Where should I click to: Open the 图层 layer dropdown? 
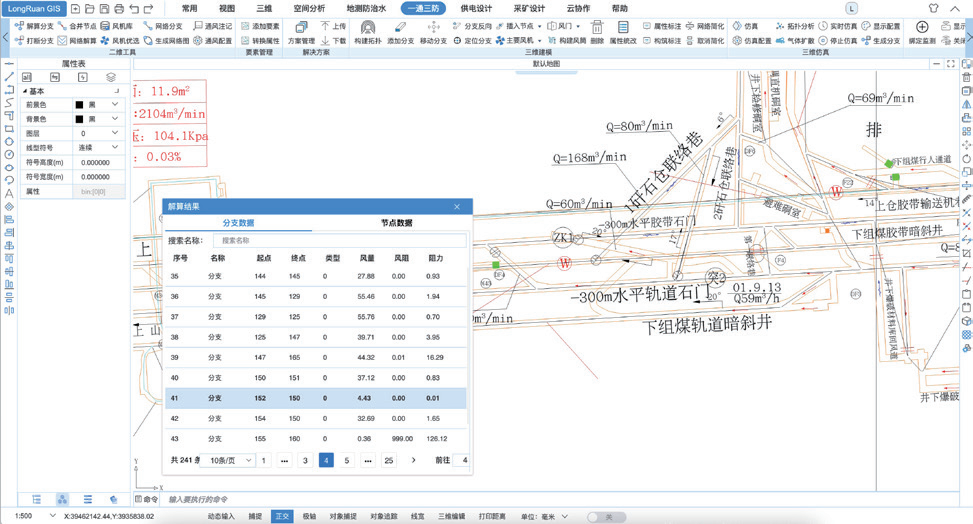point(115,133)
